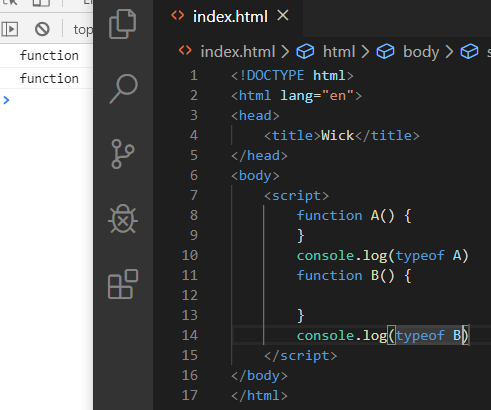Place cursor on the title Wick text
491x410 pixels.
pos(337,136)
